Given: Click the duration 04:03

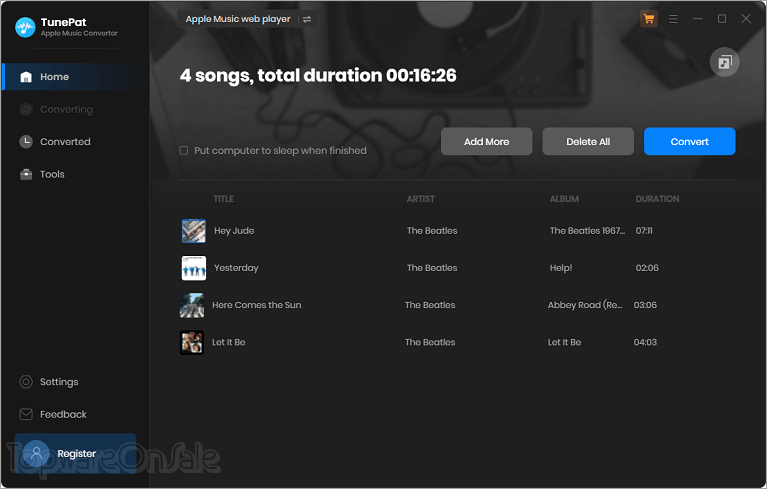Looking at the screenshot, I should click(645, 342).
